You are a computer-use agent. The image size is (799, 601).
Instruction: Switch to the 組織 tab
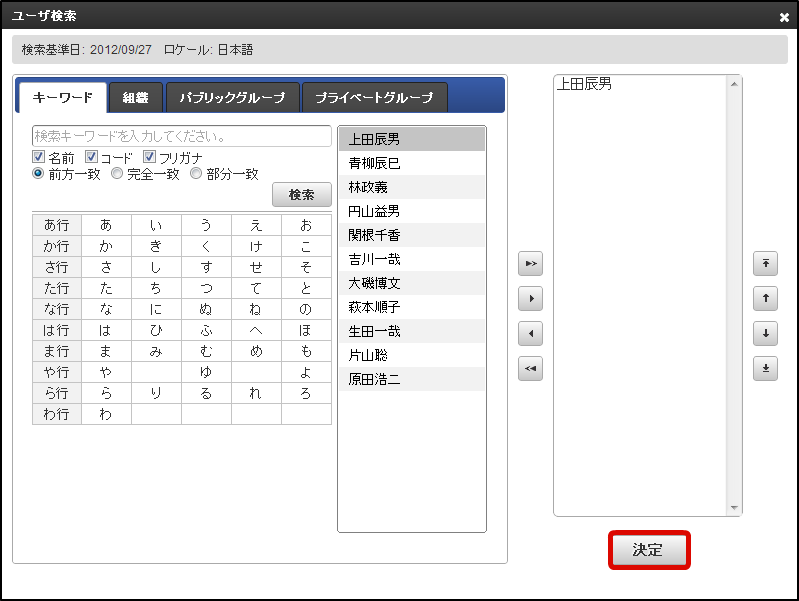coord(136,97)
